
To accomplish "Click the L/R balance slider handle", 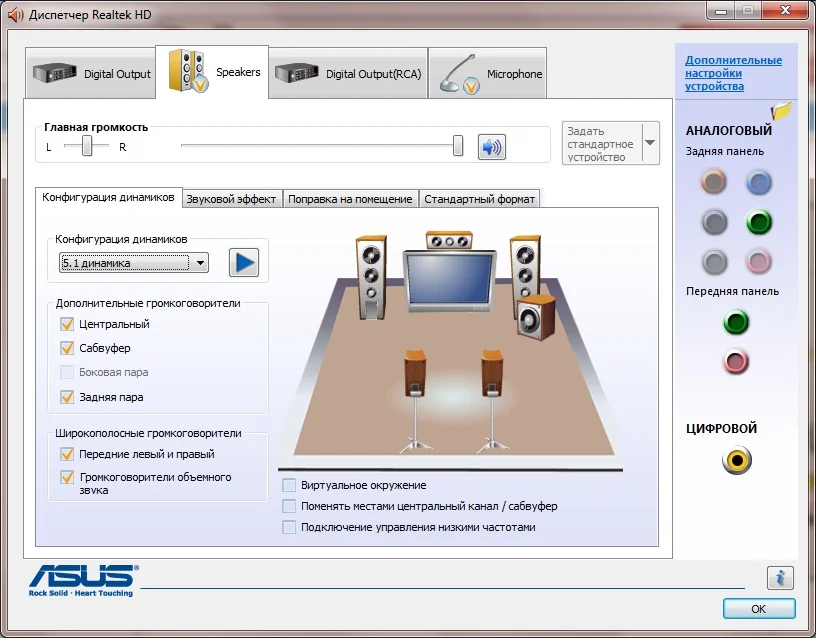I will pos(87,146).
